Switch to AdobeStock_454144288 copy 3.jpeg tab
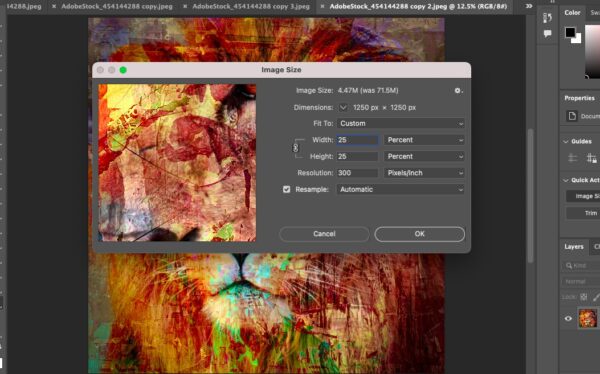 click(251, 7)
